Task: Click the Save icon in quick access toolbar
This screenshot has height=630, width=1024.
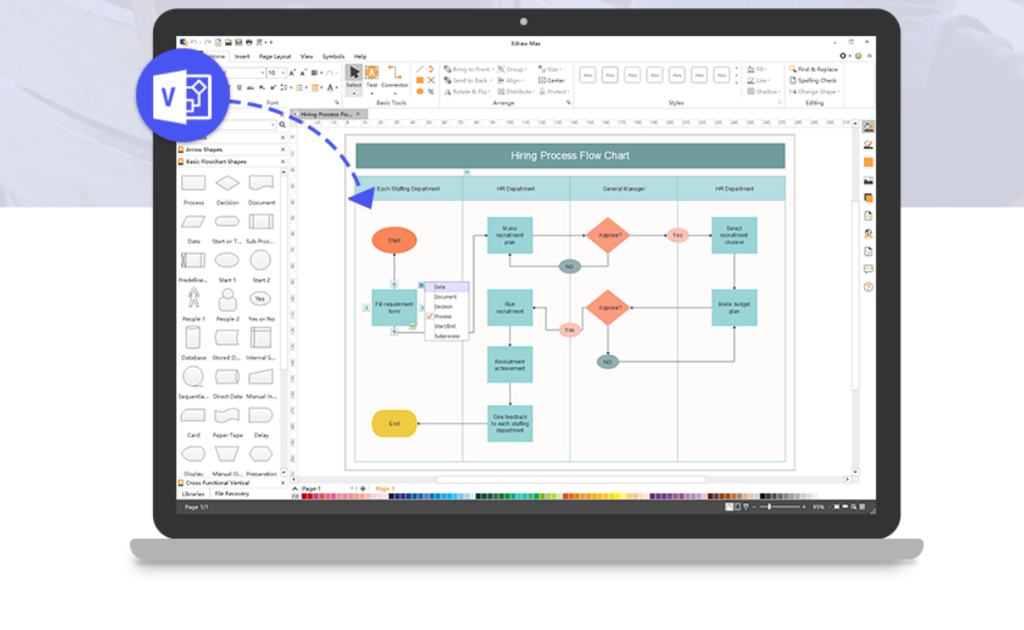Action: (x=238, y=42)
